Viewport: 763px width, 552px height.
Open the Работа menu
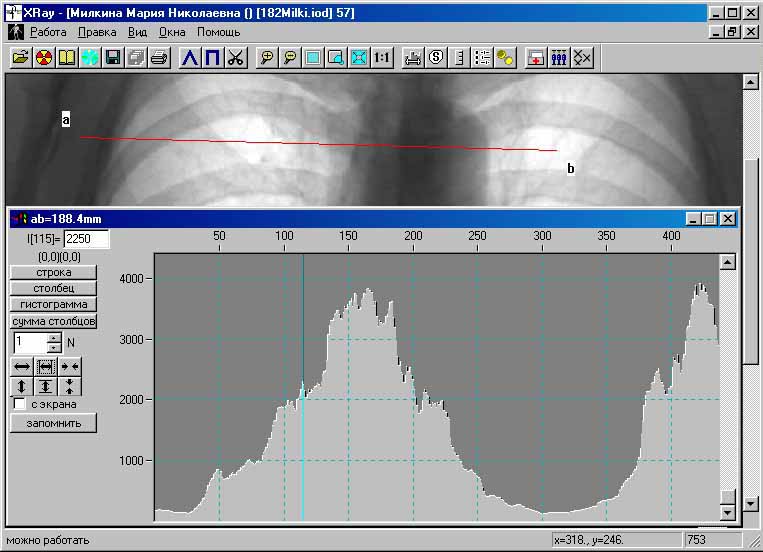(x=48, y=32)
